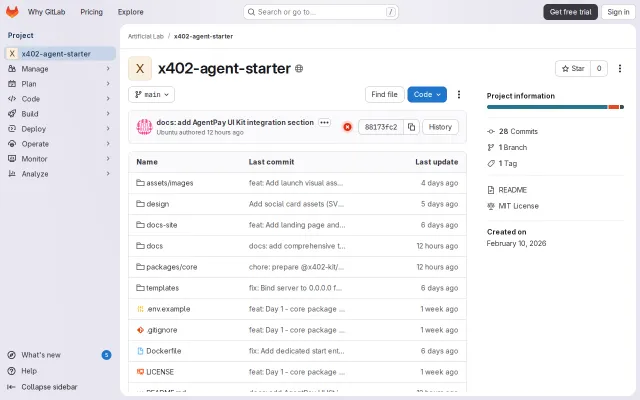This screenshot has width=640, height=400.
Task: Click the Build rocket icon in sidebar
Action: point(12,113)
